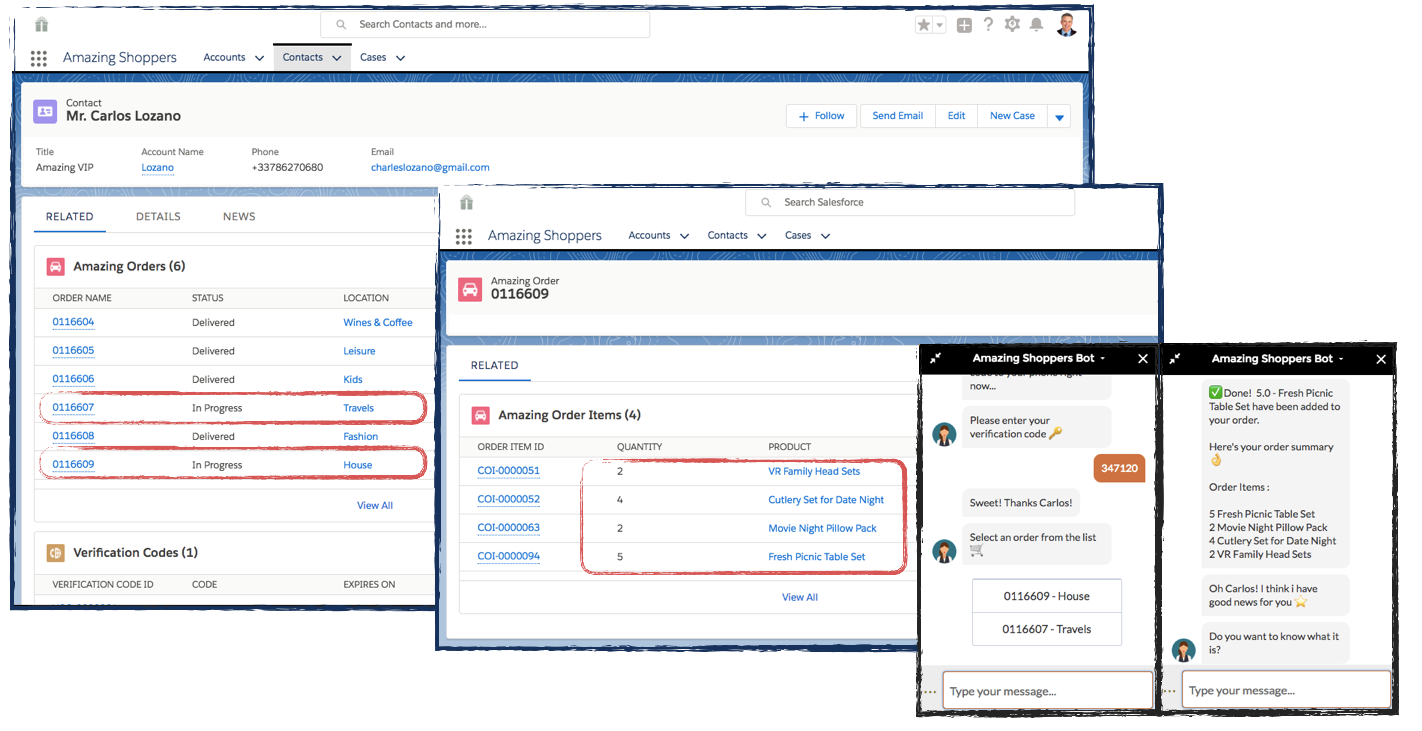Select the RELATED tab in the Contact window
The height and width of the screenshot is (731, 1422).
pyautogui.click(x=70, y=217)
